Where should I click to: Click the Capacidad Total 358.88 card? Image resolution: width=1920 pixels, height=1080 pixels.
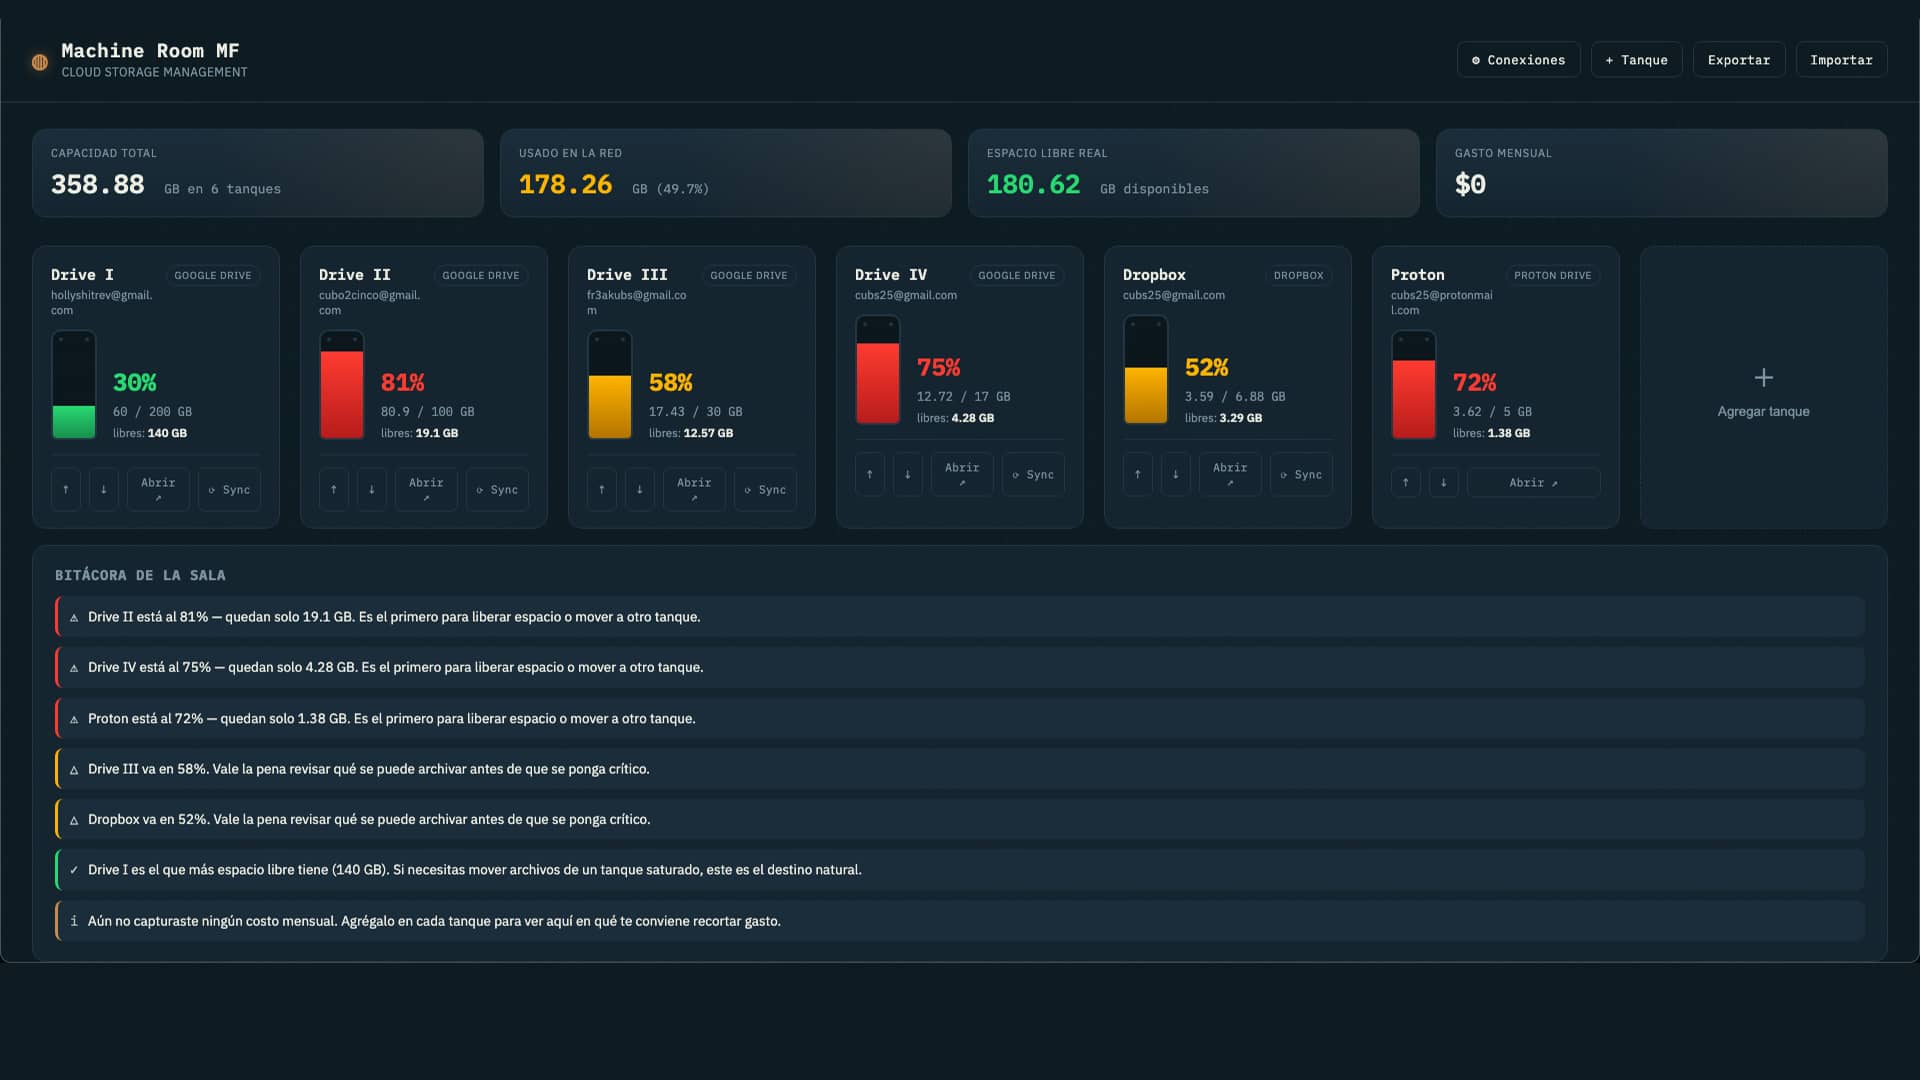258,173
